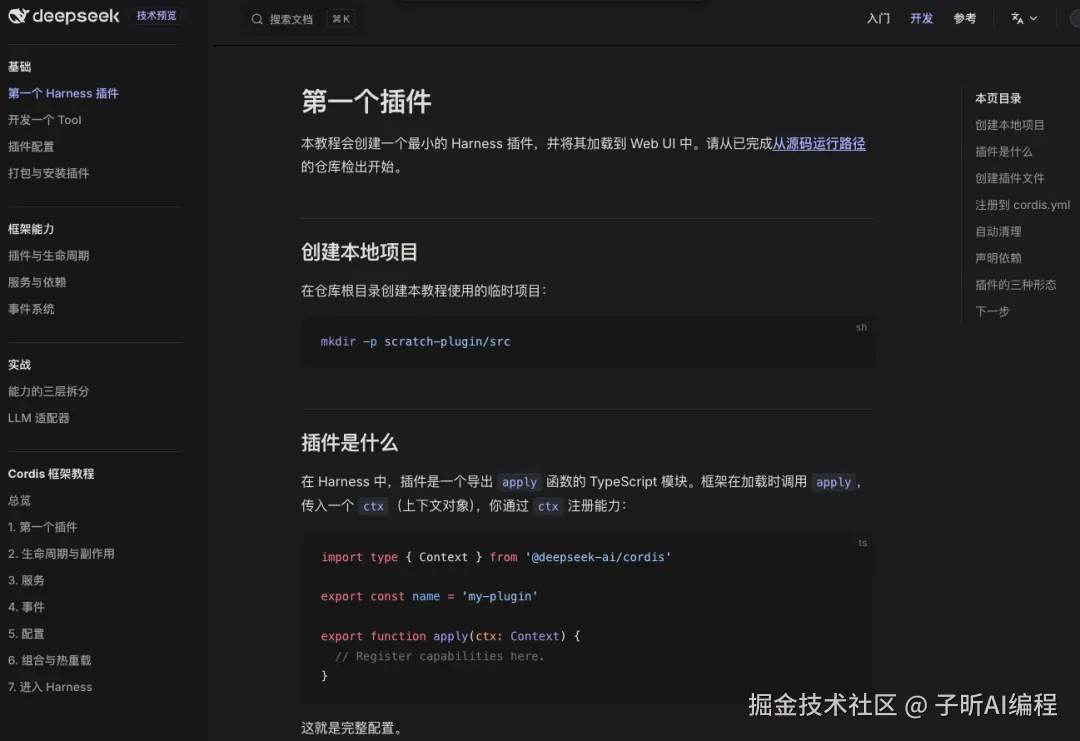This screenshot has width=1080, height=741.
Task: Click the ⌘K shortcut hint
Action: [x=341, y=19]
